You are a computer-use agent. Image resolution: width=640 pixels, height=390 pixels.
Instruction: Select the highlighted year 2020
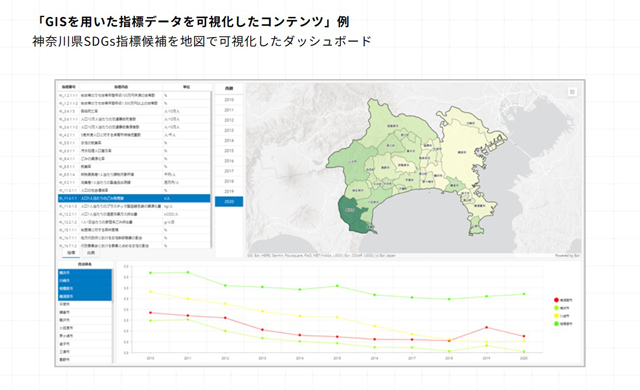point(229,202)
